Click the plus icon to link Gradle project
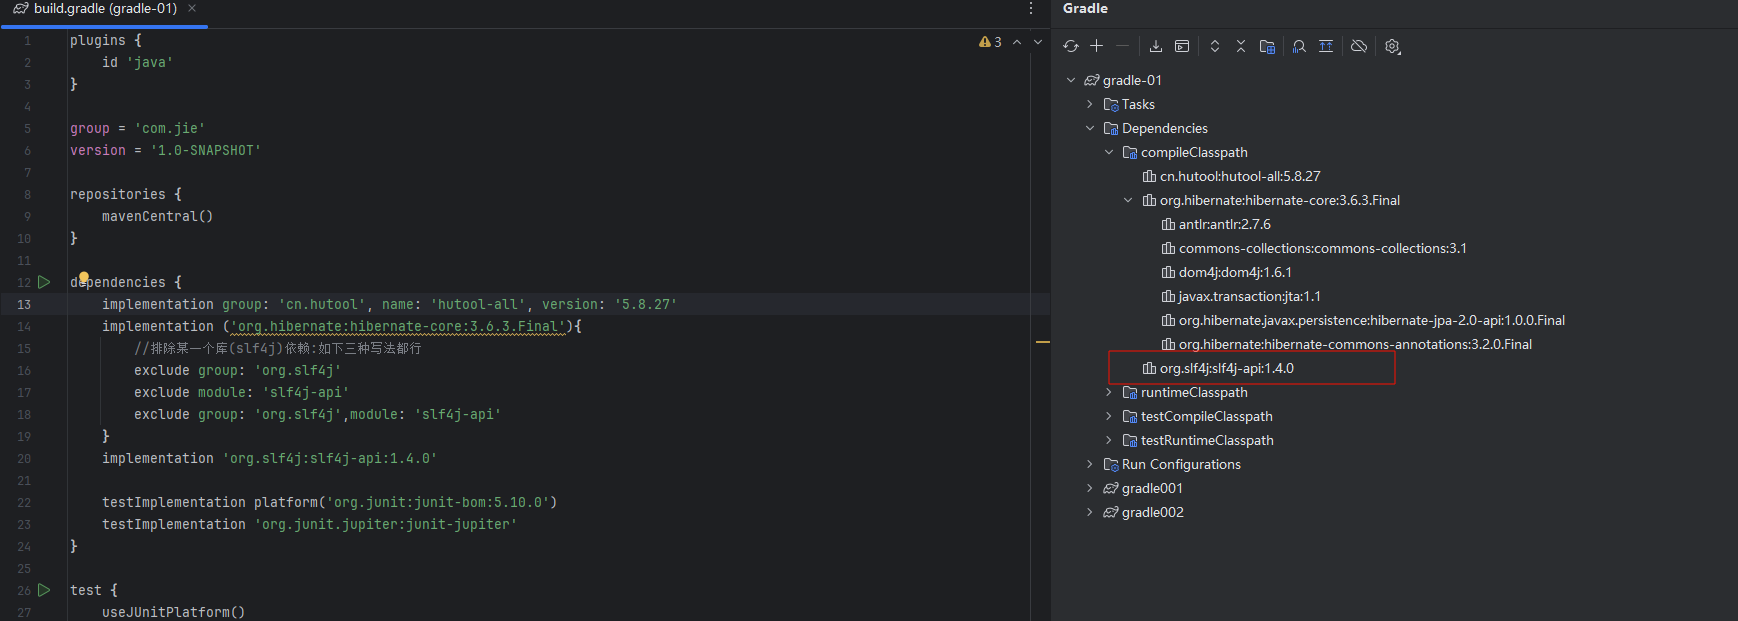Image resolution: width=1738 pixels, height=621 pixels. (x=1097, y=46)
